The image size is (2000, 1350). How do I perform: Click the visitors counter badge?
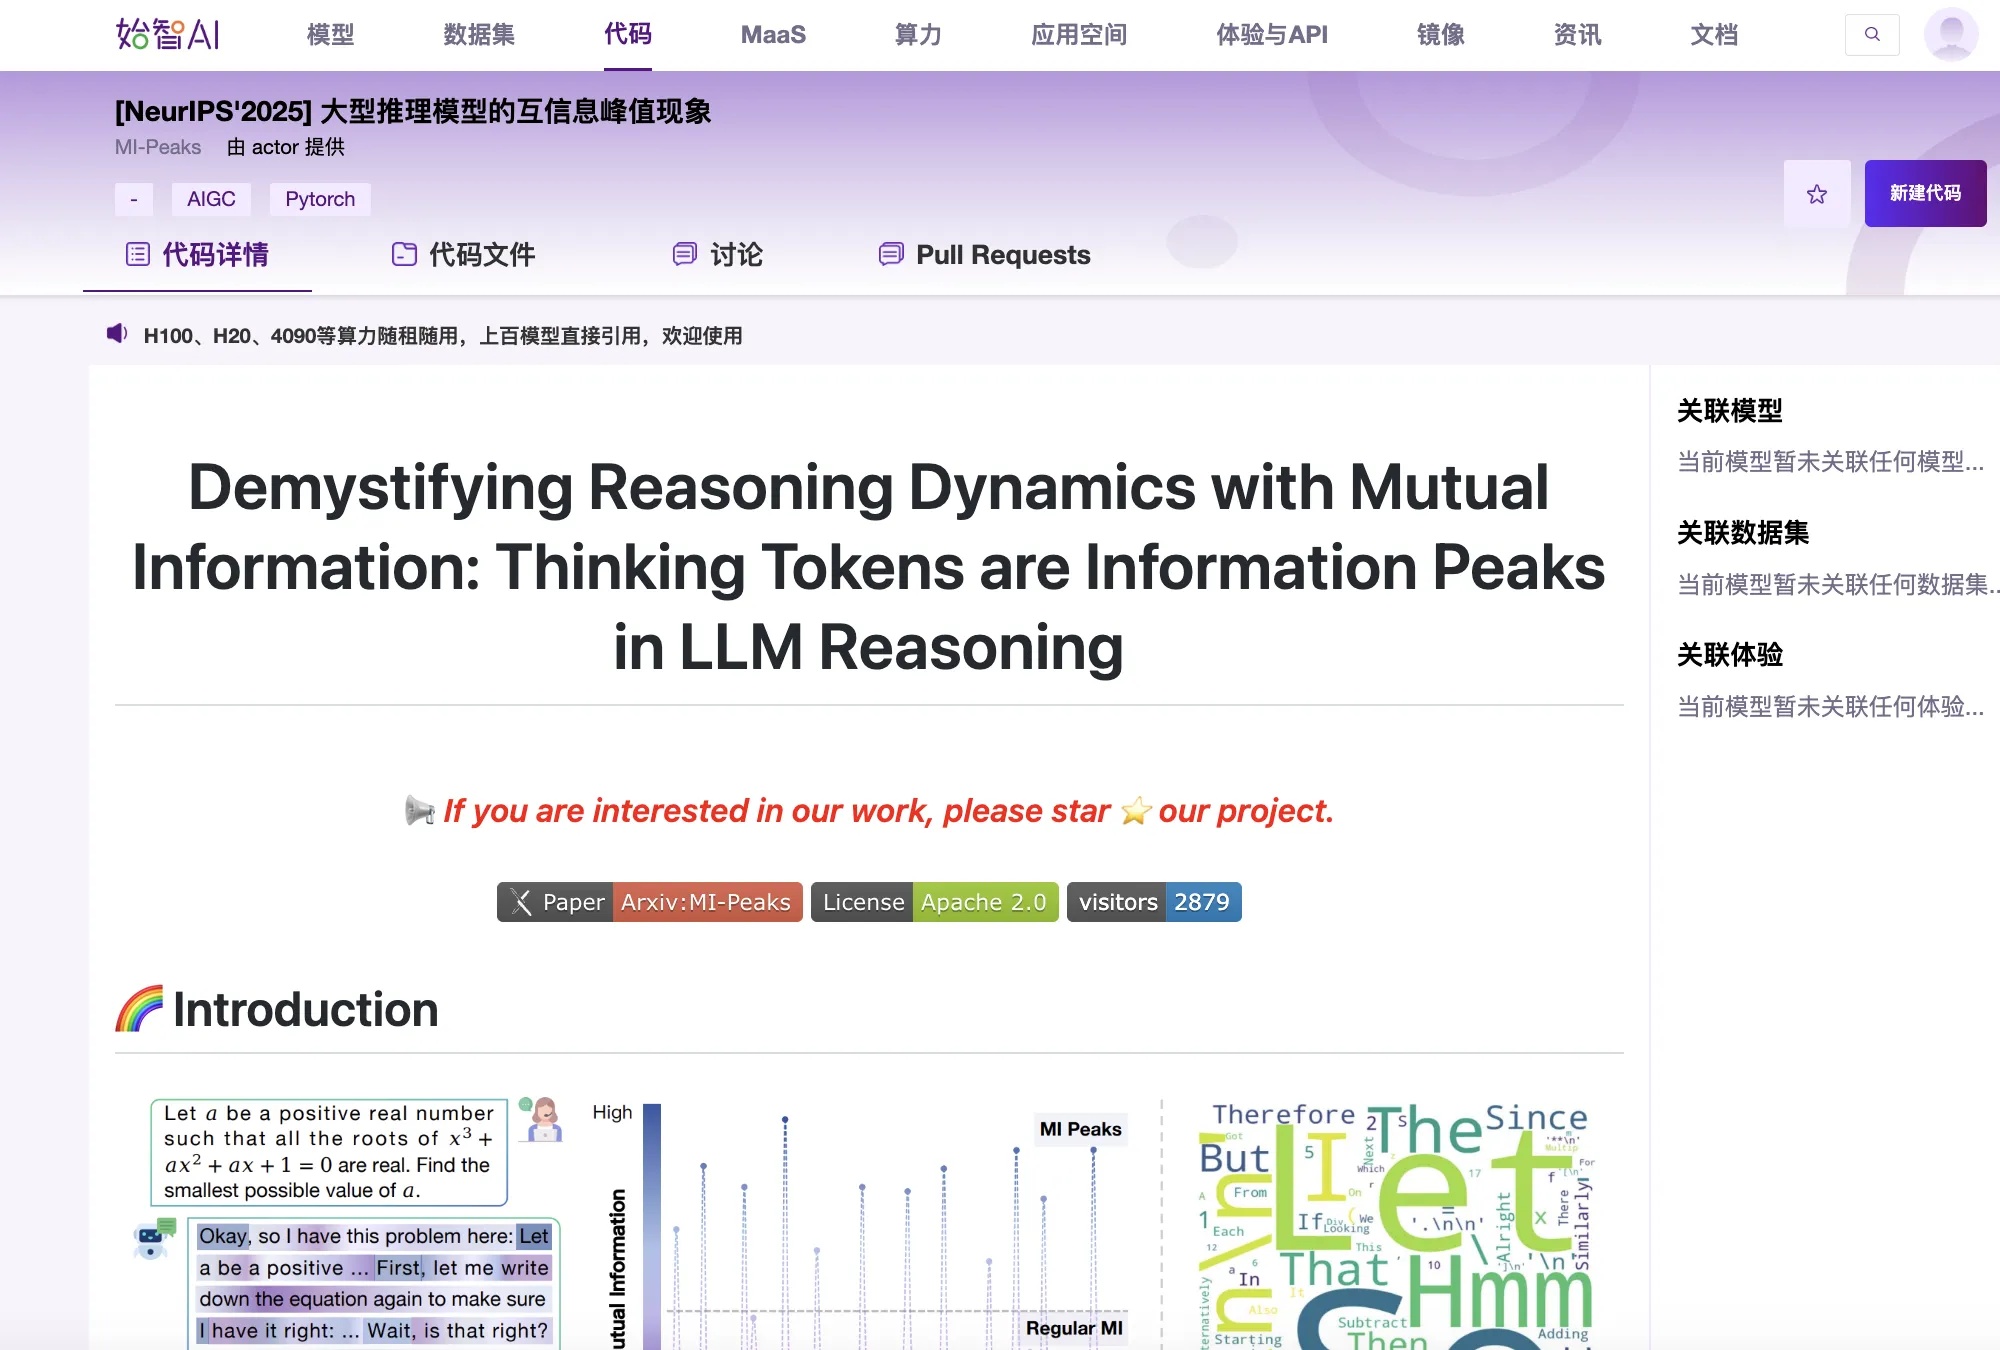tap(1153, 902)
